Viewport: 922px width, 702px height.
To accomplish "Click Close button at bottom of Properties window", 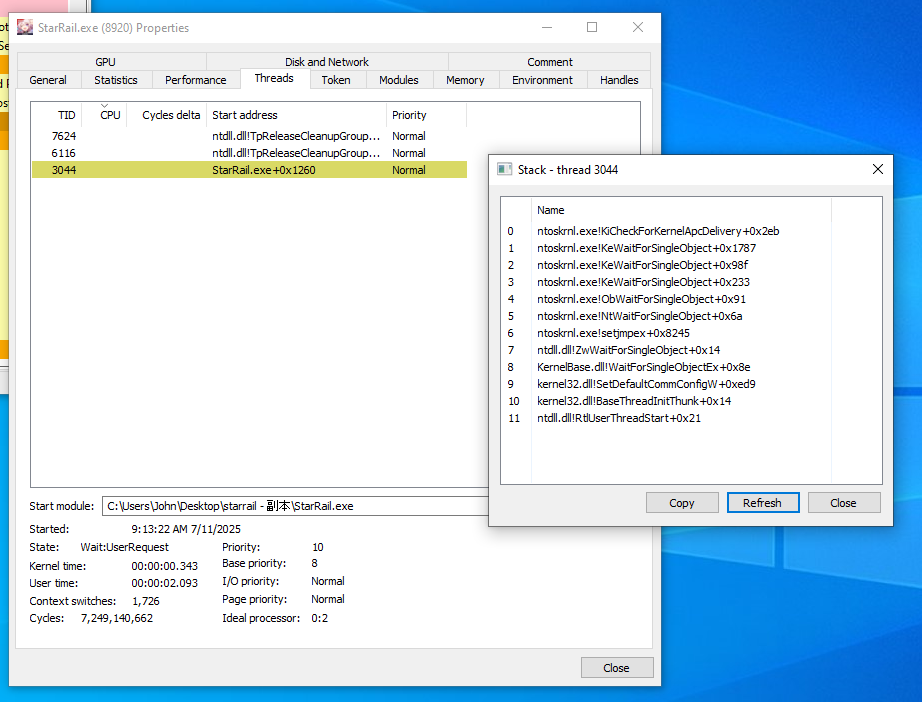I will click(x=617, y=668).
